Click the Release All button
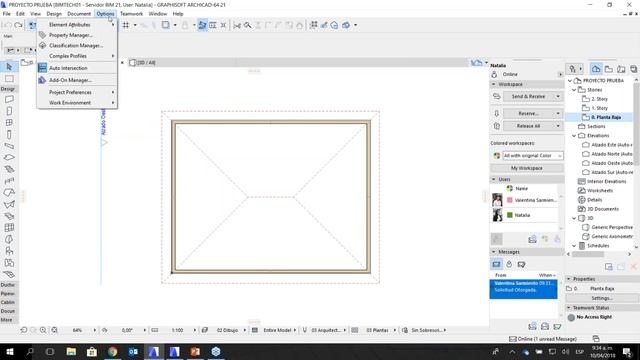 coord(528,126)
